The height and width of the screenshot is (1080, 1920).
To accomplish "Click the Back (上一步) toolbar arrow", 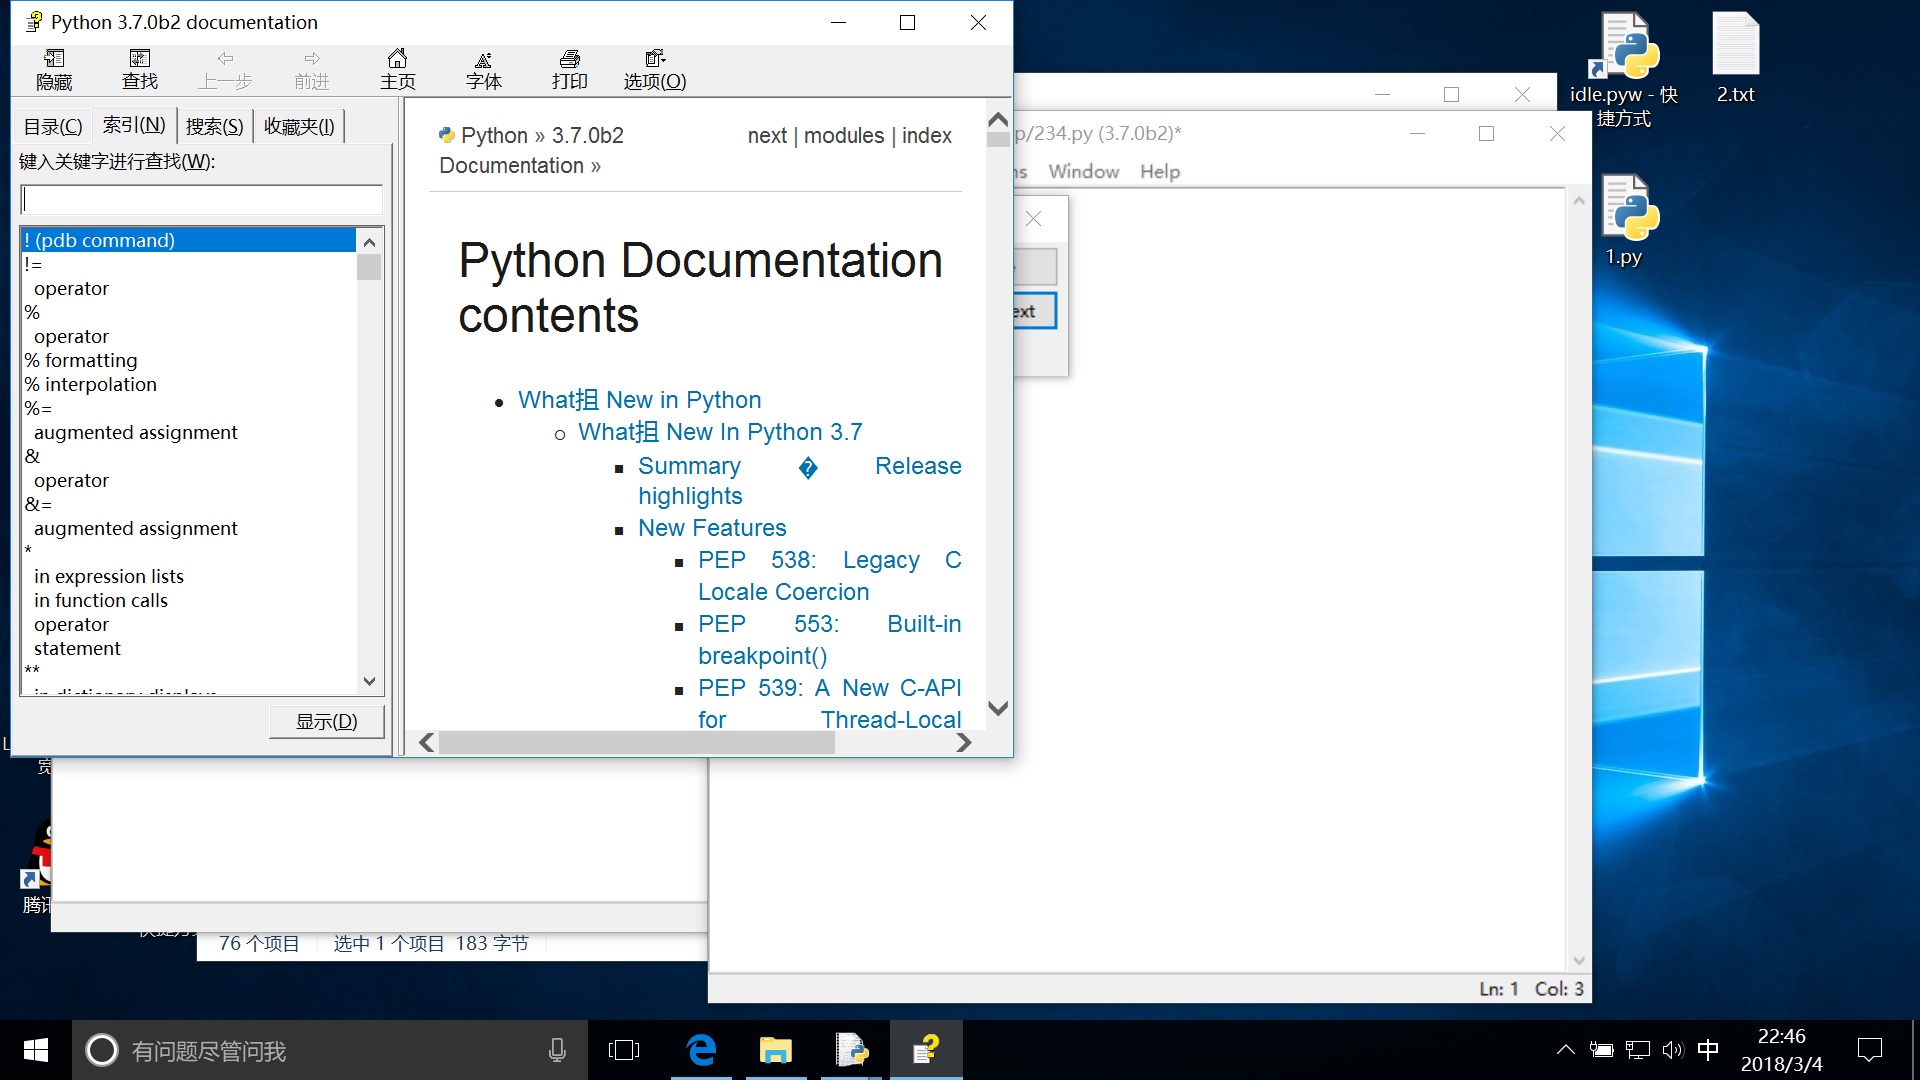I will [x=225, y=70].
